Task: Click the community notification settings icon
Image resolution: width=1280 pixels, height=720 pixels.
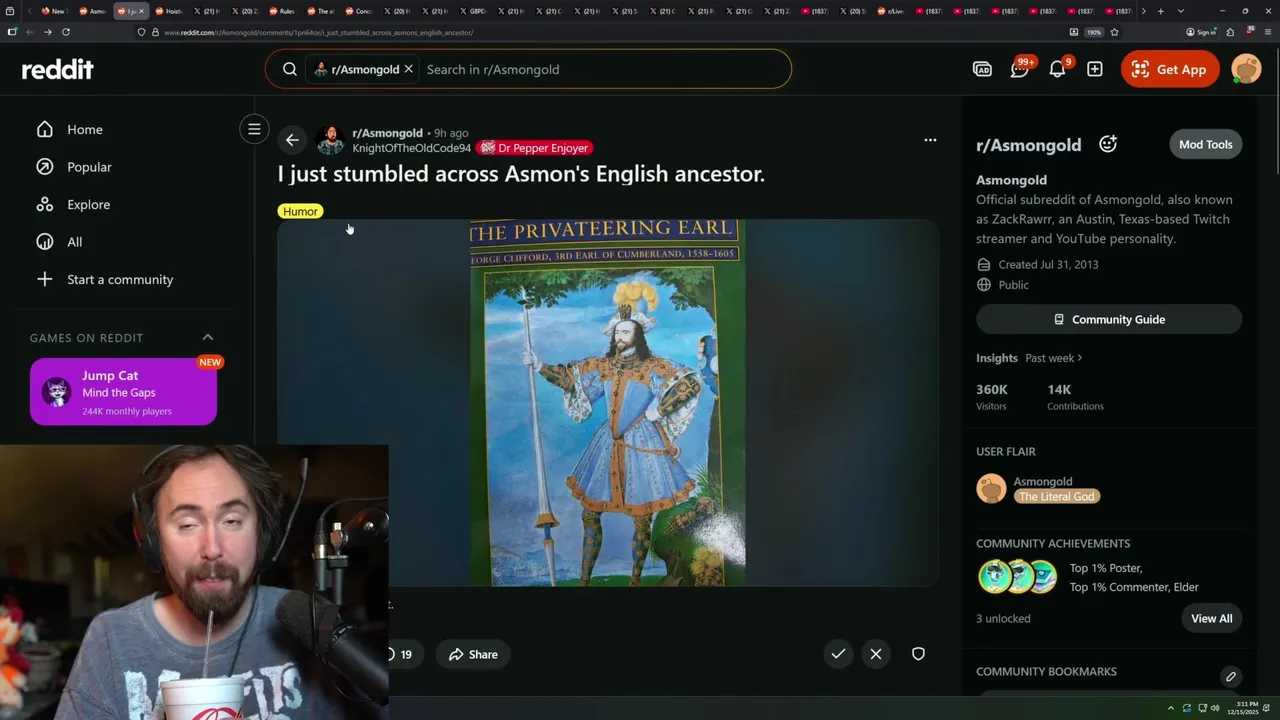Action: click(x=1108, y=144)
